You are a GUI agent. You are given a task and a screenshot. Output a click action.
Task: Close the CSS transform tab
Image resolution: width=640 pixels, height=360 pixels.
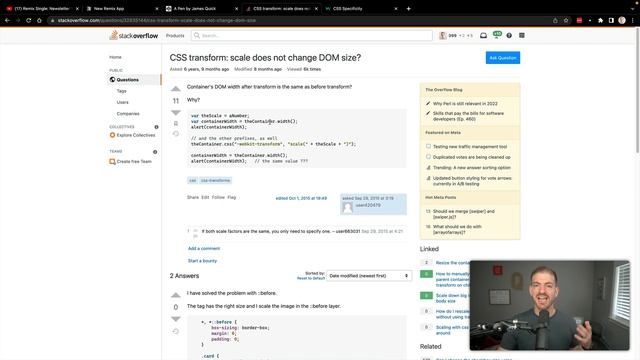[316, 8]
